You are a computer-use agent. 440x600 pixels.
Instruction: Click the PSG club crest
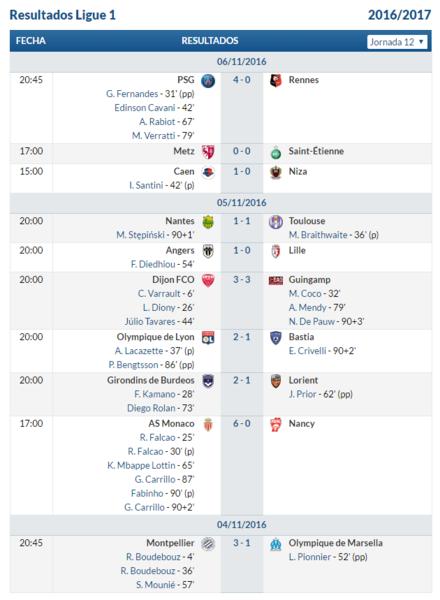coord(208,81)
